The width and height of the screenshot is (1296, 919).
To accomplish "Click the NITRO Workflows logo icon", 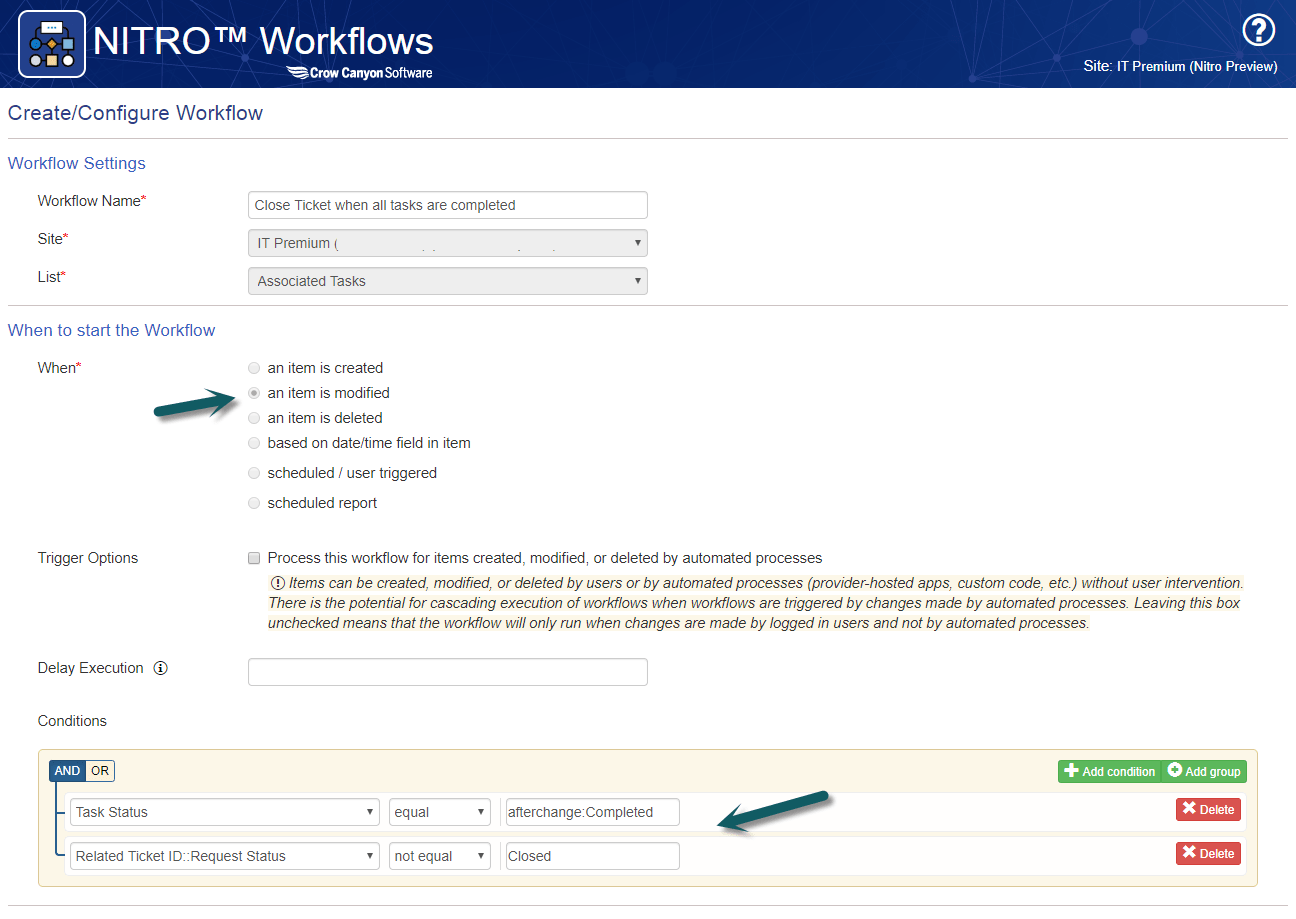I will (x=52, y=44).
